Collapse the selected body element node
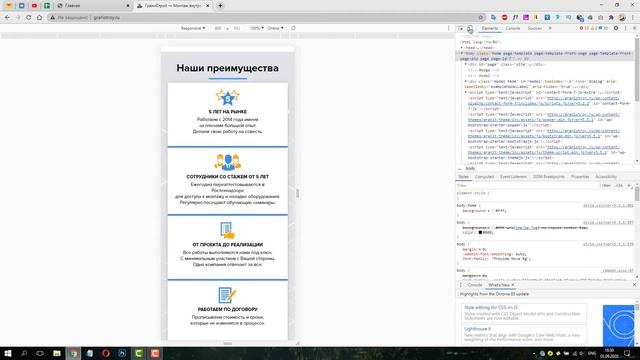 pyautogui.click(x=462, y=53)
